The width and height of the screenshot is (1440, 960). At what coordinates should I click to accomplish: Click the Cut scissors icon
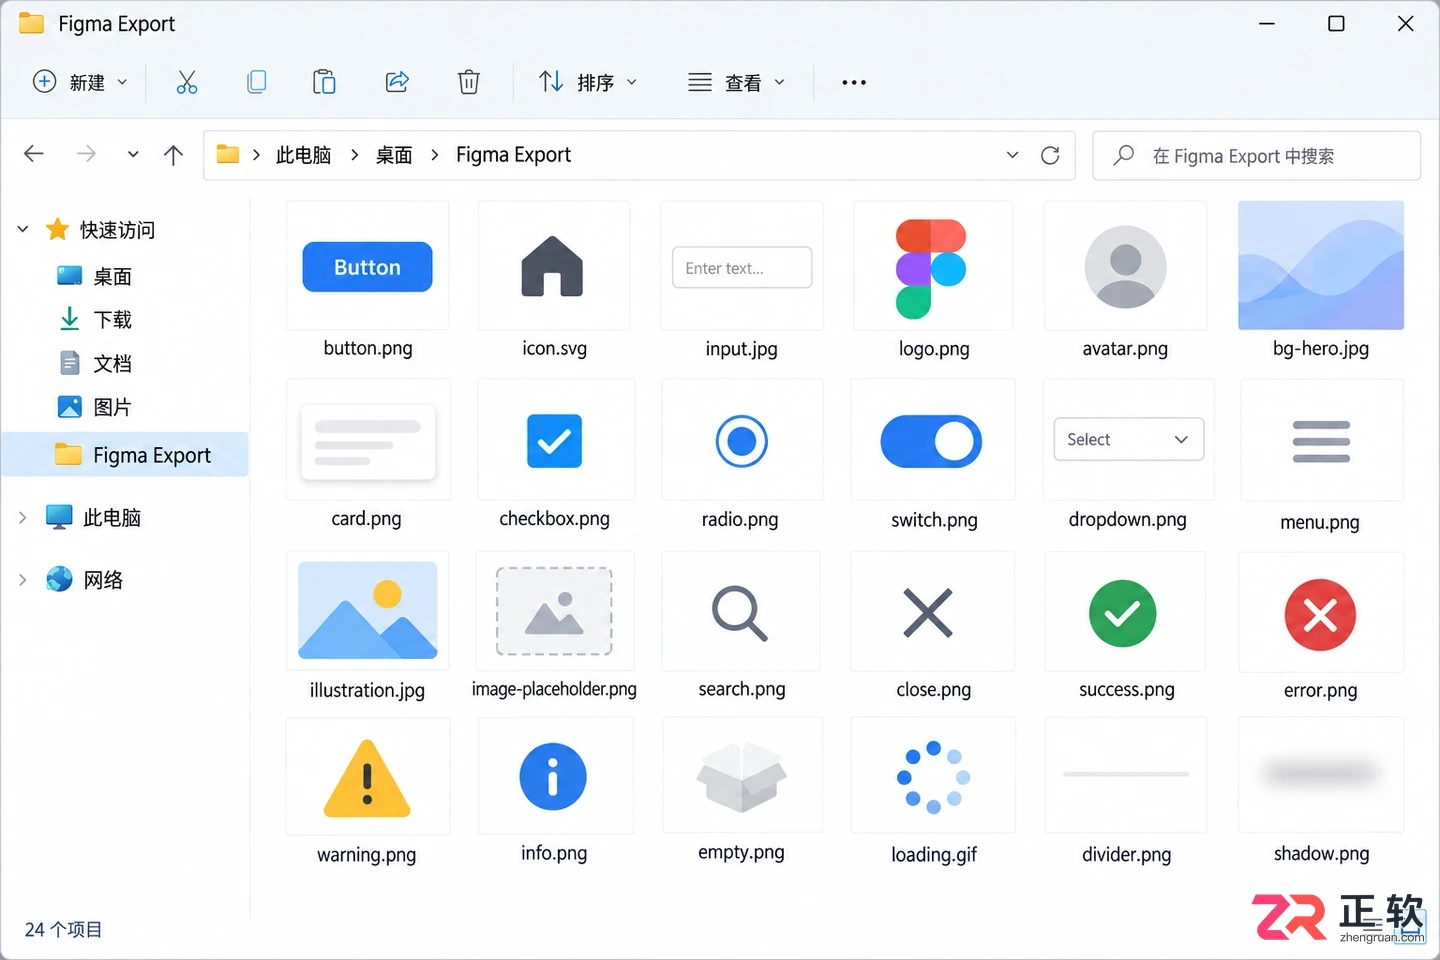point(187,82)
